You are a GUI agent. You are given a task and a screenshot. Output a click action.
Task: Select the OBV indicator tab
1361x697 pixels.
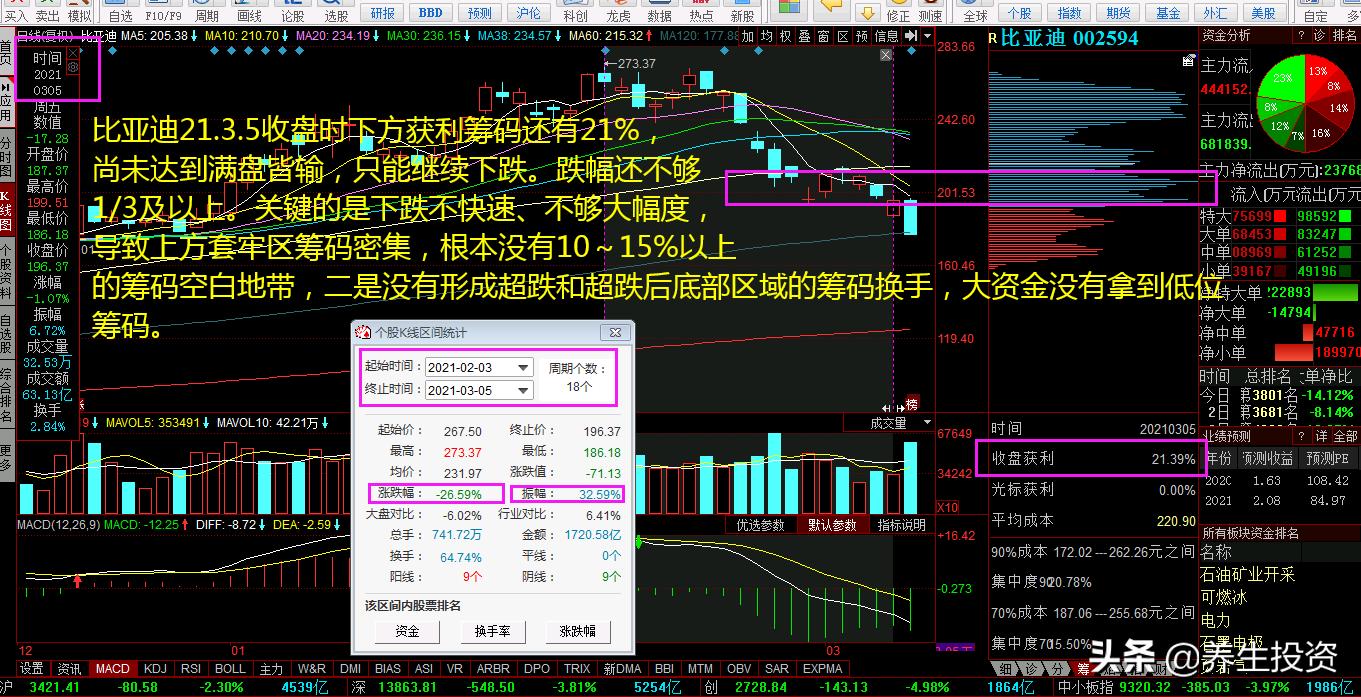point(739,668)
